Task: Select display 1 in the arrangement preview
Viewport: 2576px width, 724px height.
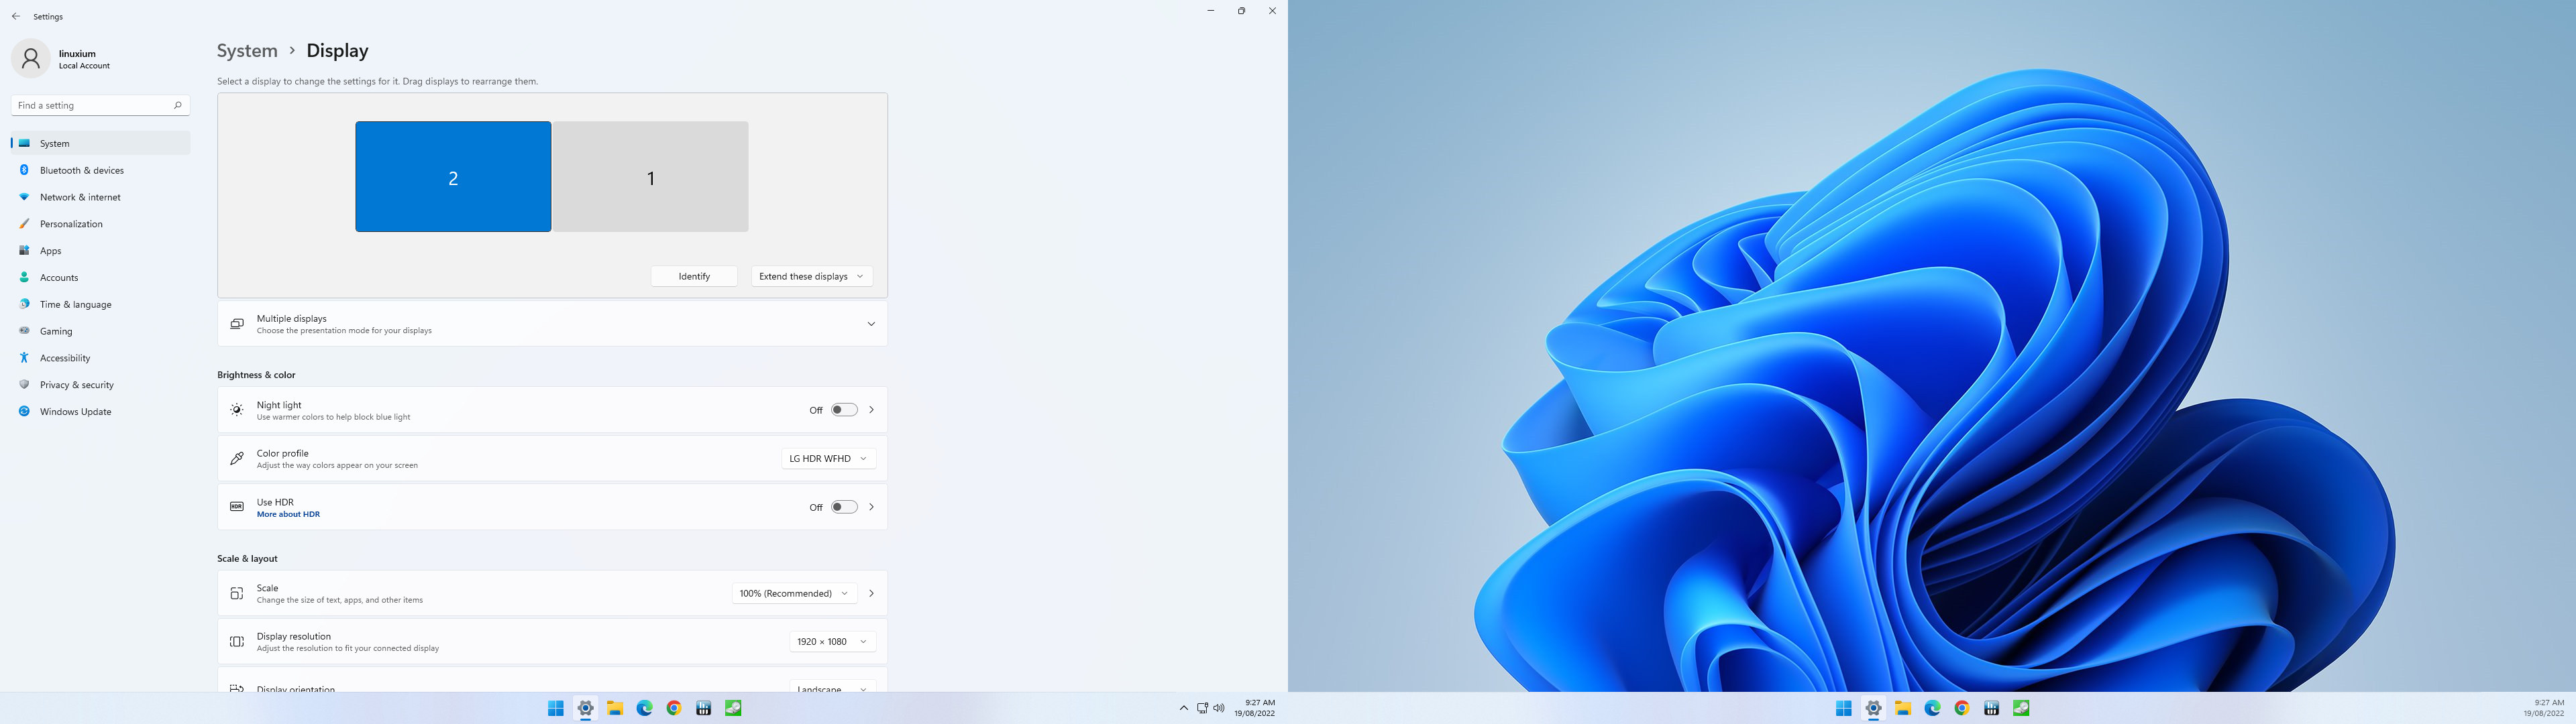Action: click(651, 177)
